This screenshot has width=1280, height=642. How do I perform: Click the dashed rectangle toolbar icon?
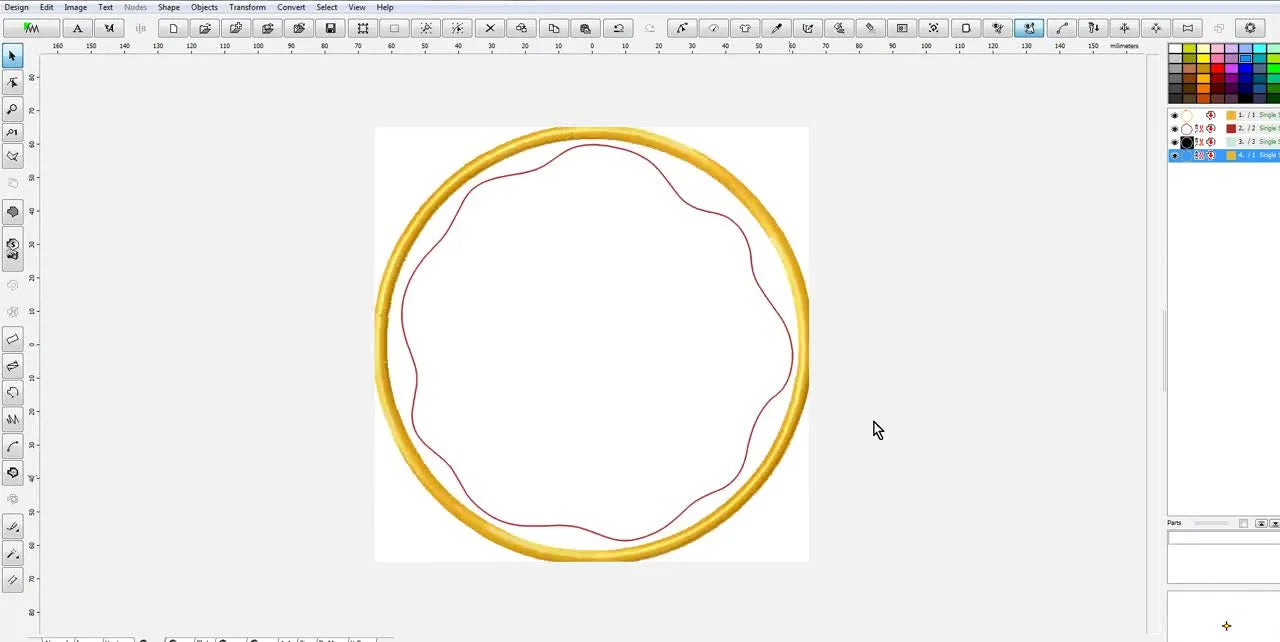(394, 28)
